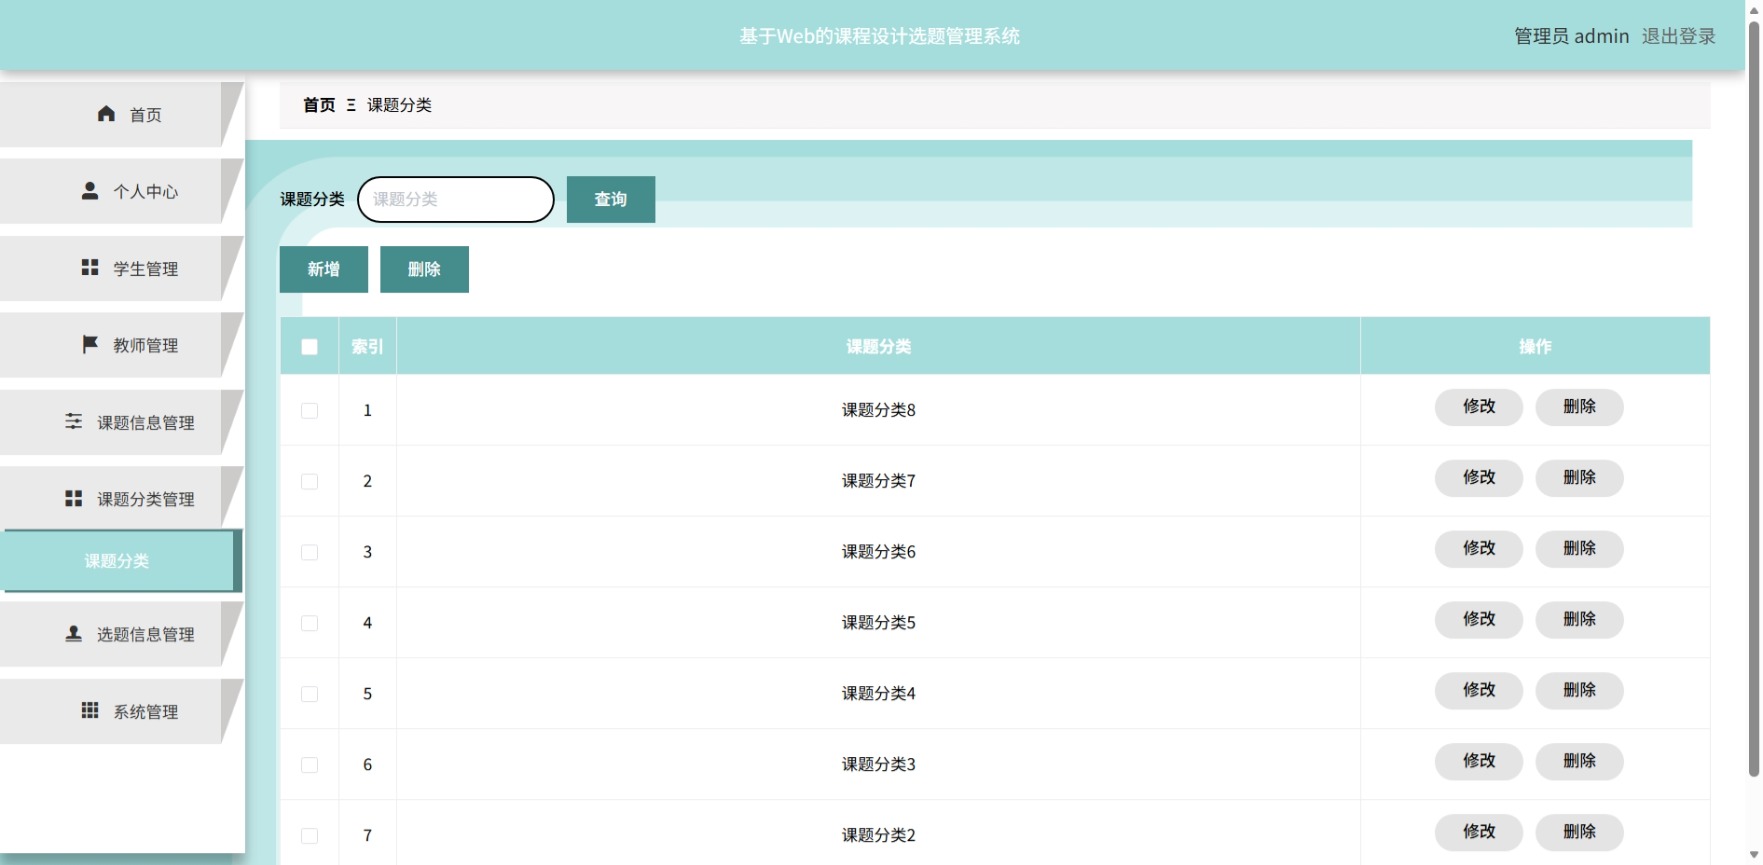
Task: Click 删除 for 课题分类2
Action: (1579, 833)
